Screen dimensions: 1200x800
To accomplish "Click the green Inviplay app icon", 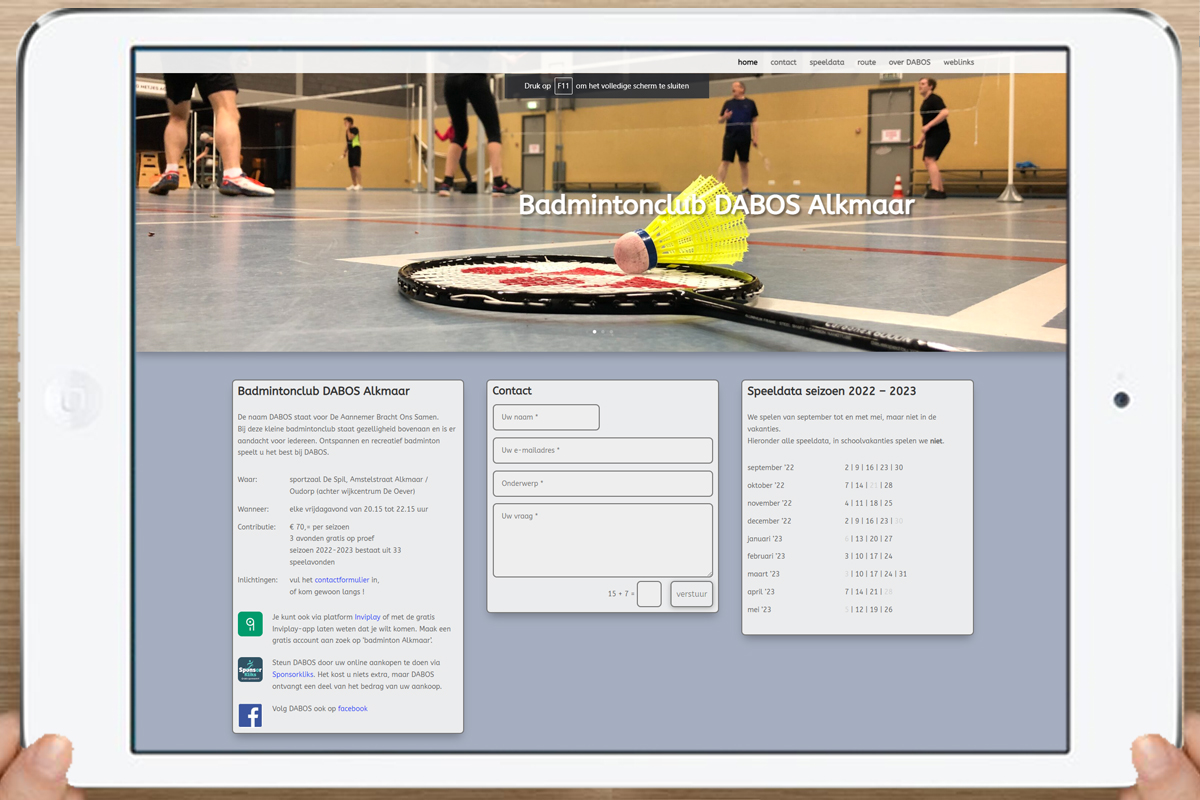I will [250, 624].
